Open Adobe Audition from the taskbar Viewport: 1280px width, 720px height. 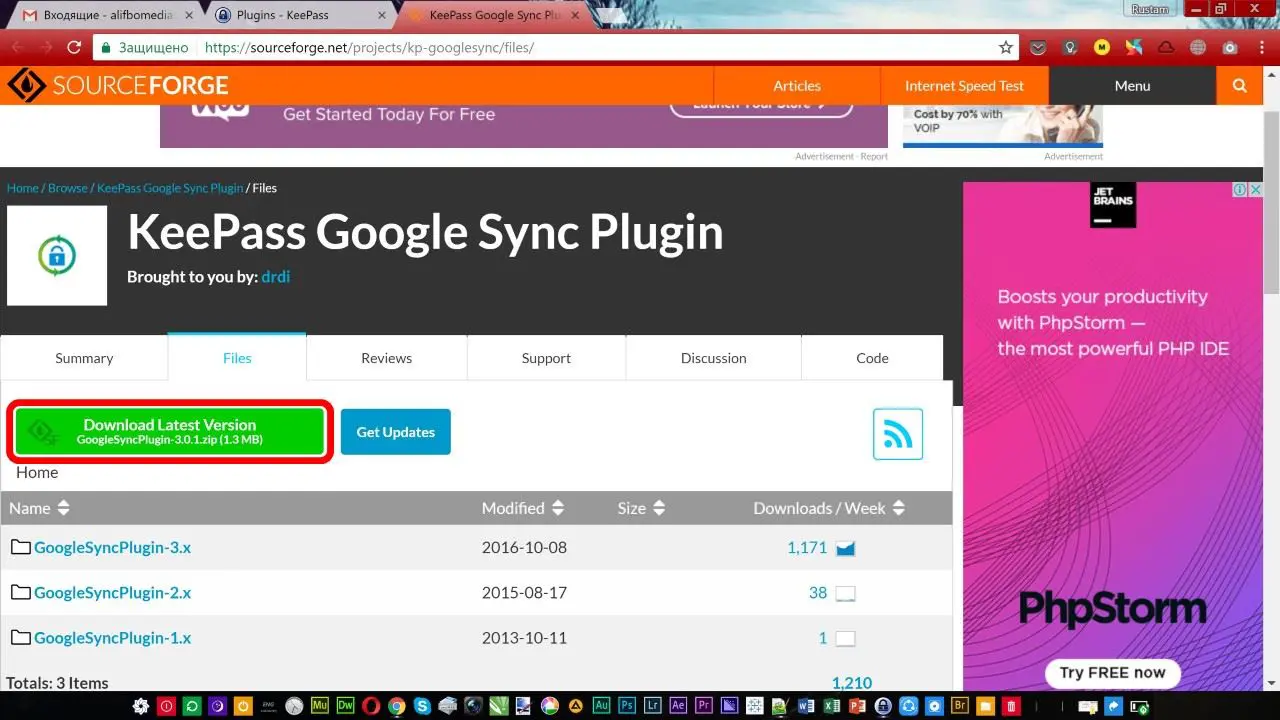point(601,707)
